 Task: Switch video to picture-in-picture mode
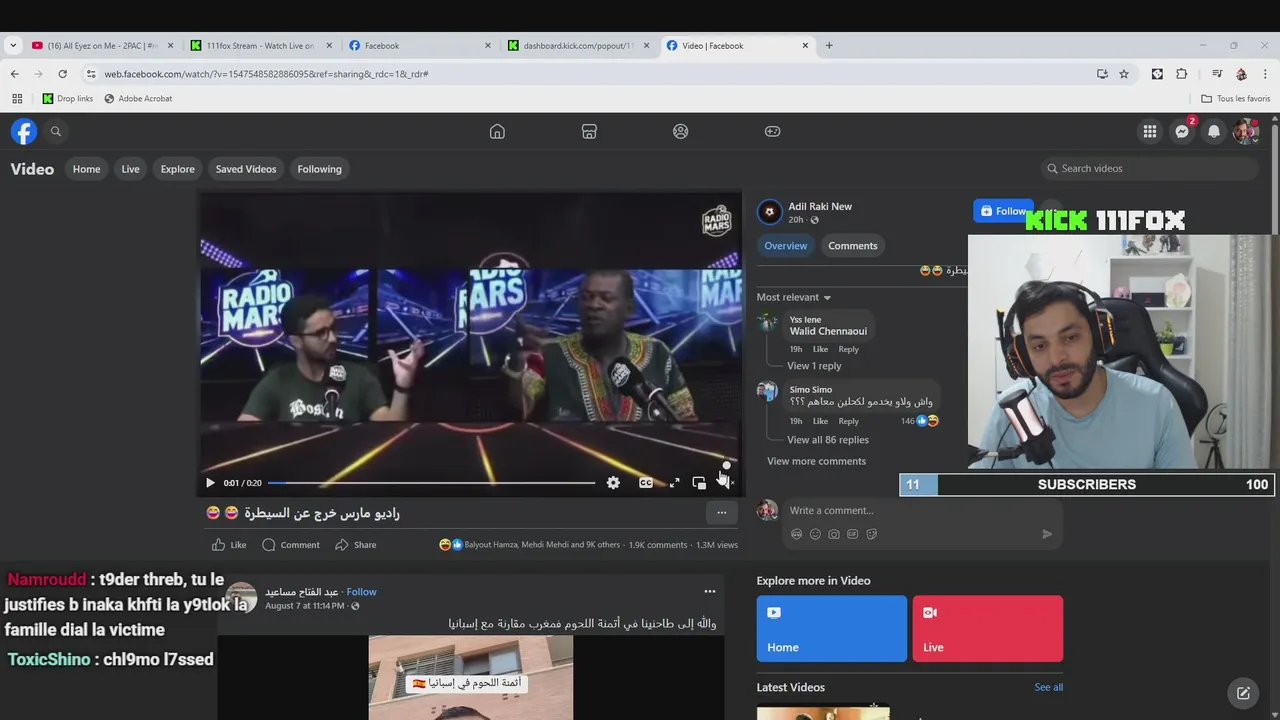(699, 483)
